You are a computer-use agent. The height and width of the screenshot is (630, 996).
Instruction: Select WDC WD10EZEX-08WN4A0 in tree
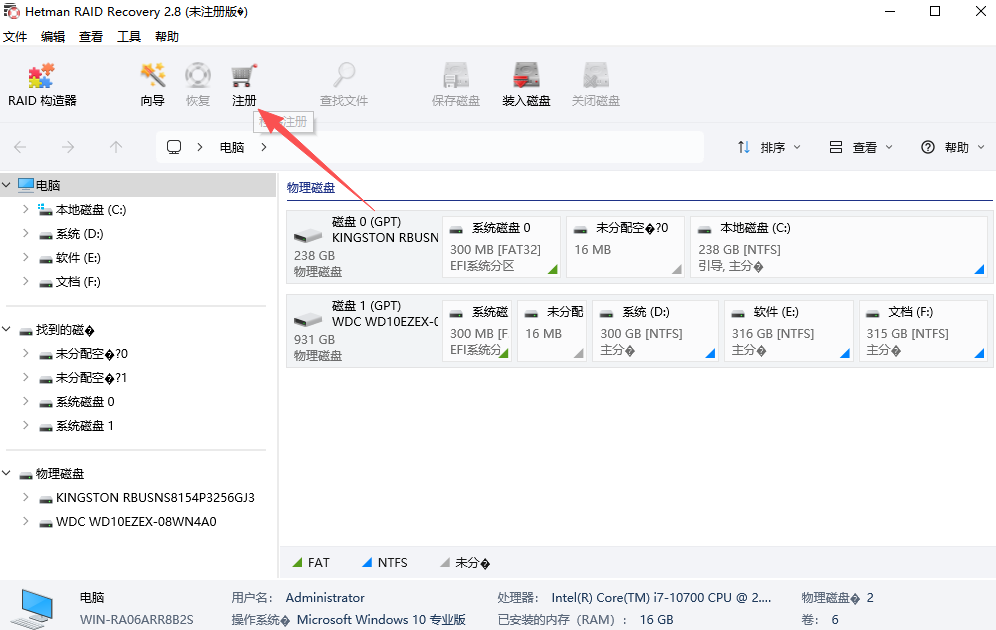pos(136,522)
